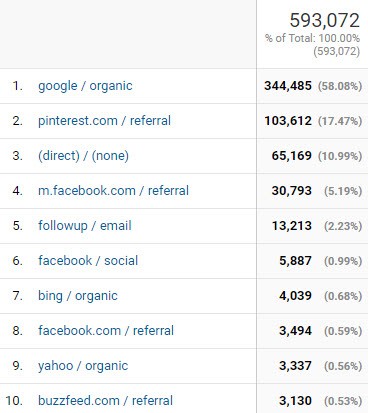The width and height of the screenshot is (368, 413).
Task: Click the 3,130 buzzfeed sessions value
Action: pyautogui.click(x=295, y=401)
